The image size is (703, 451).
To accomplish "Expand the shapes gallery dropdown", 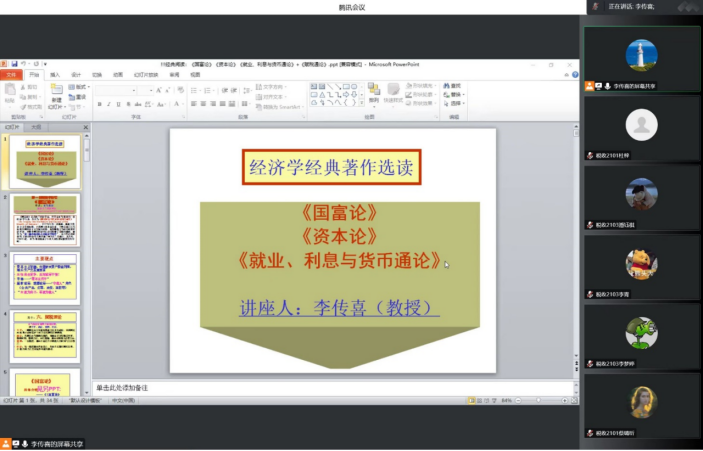I will click(362, 105).
